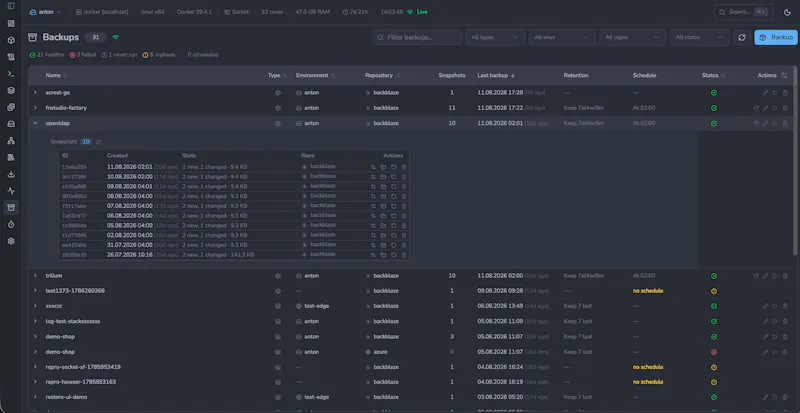
Task: Open the download tray icon in sidebar
Action: click(x=11, y=174)
